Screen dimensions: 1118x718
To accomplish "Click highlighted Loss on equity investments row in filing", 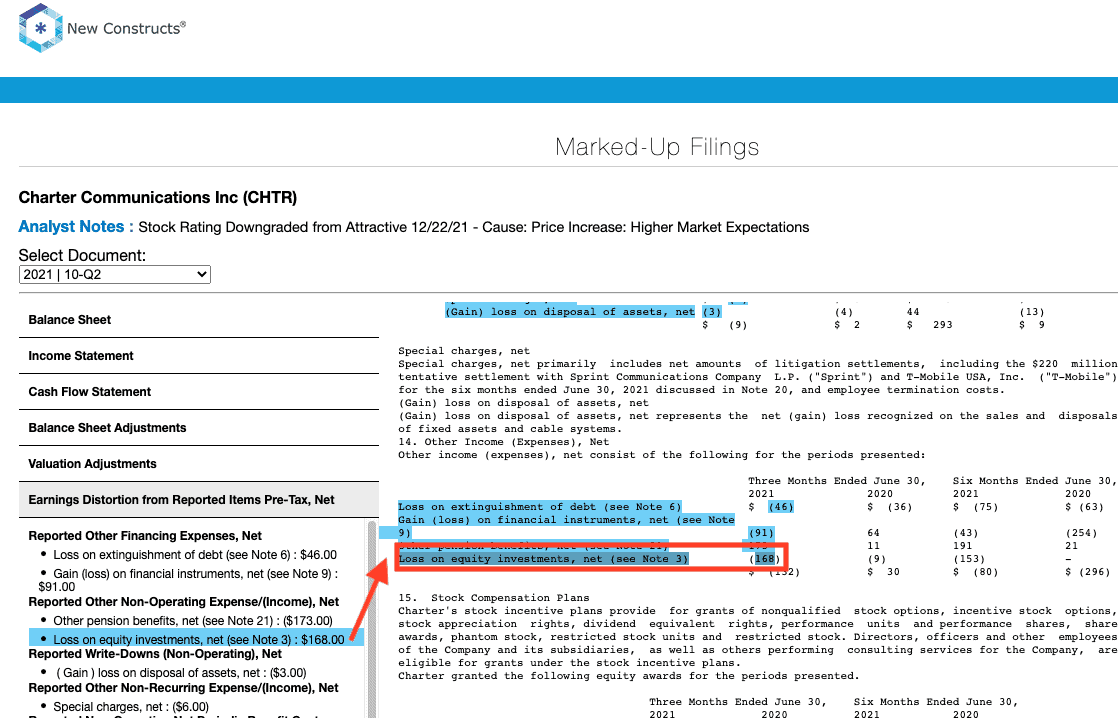I will click(x=543, y=559).
